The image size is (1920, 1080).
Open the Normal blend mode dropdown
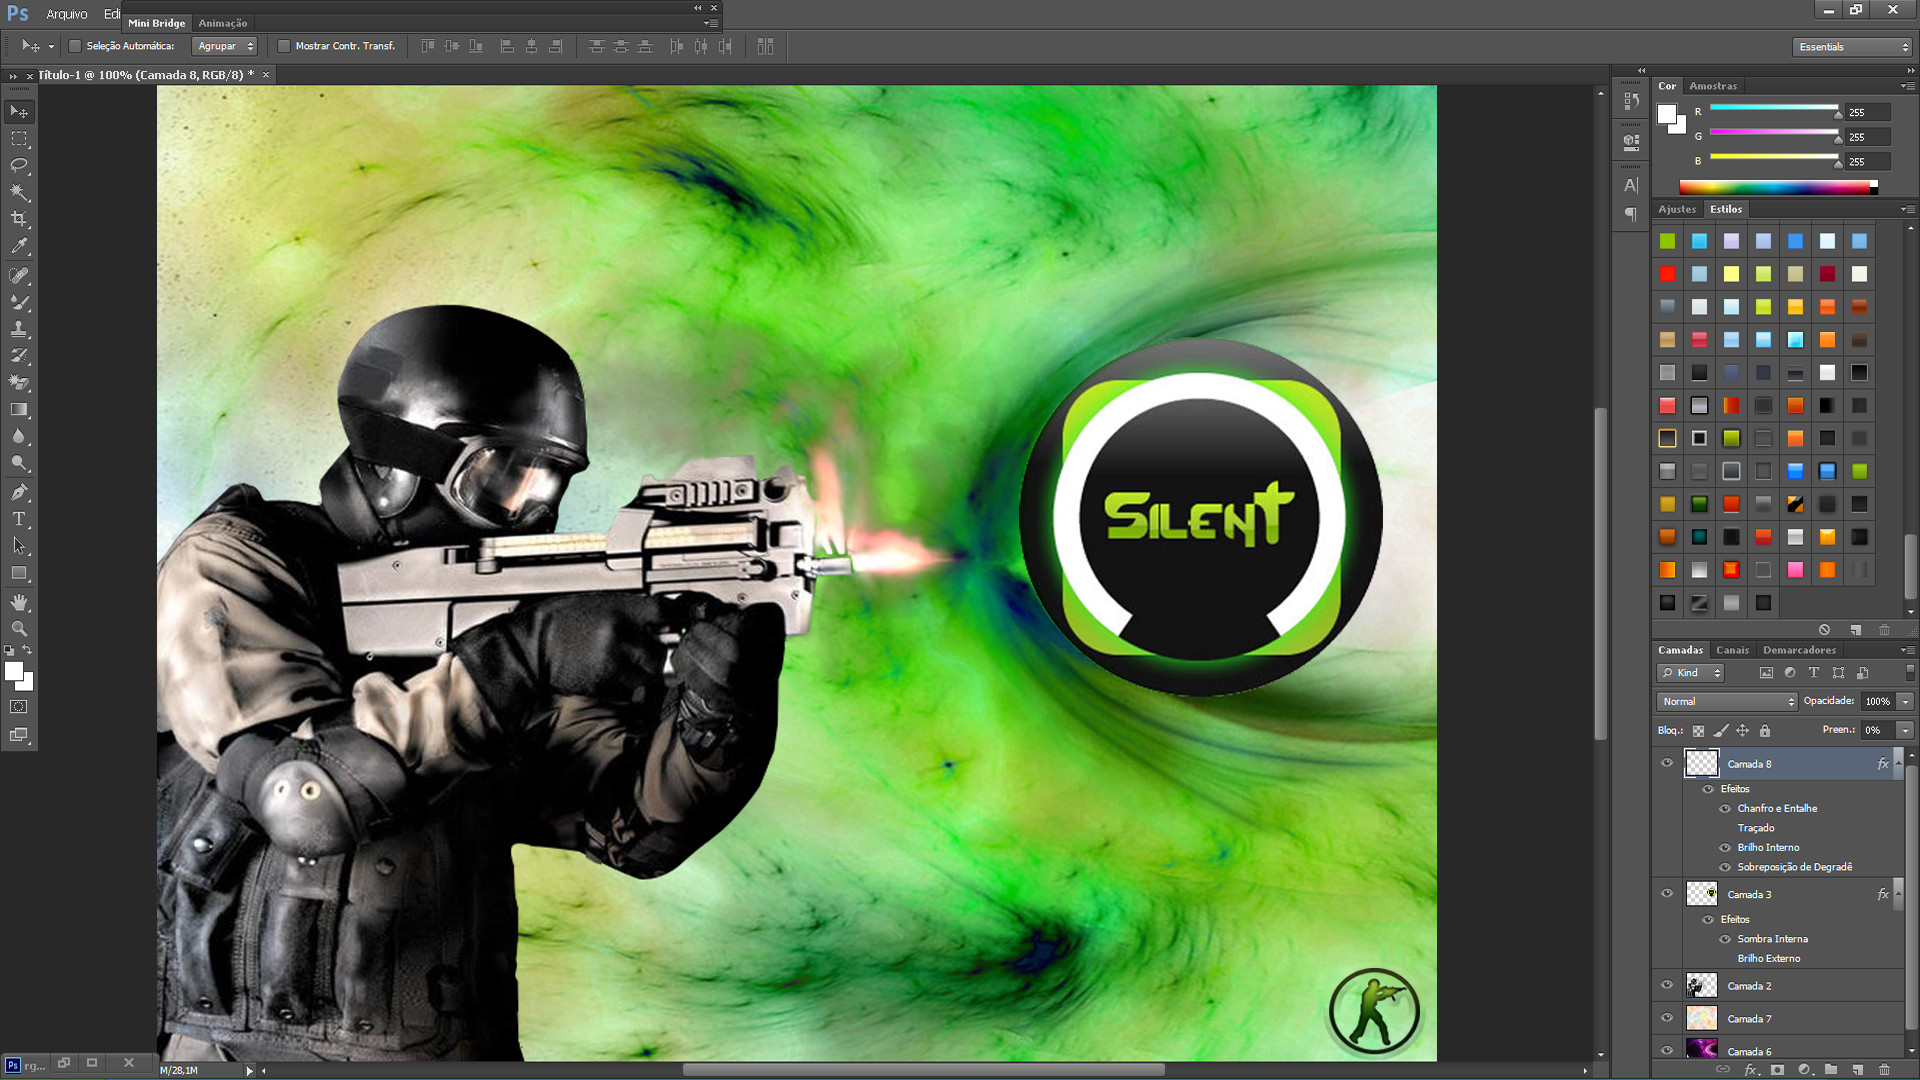[x=1727, y=702]
